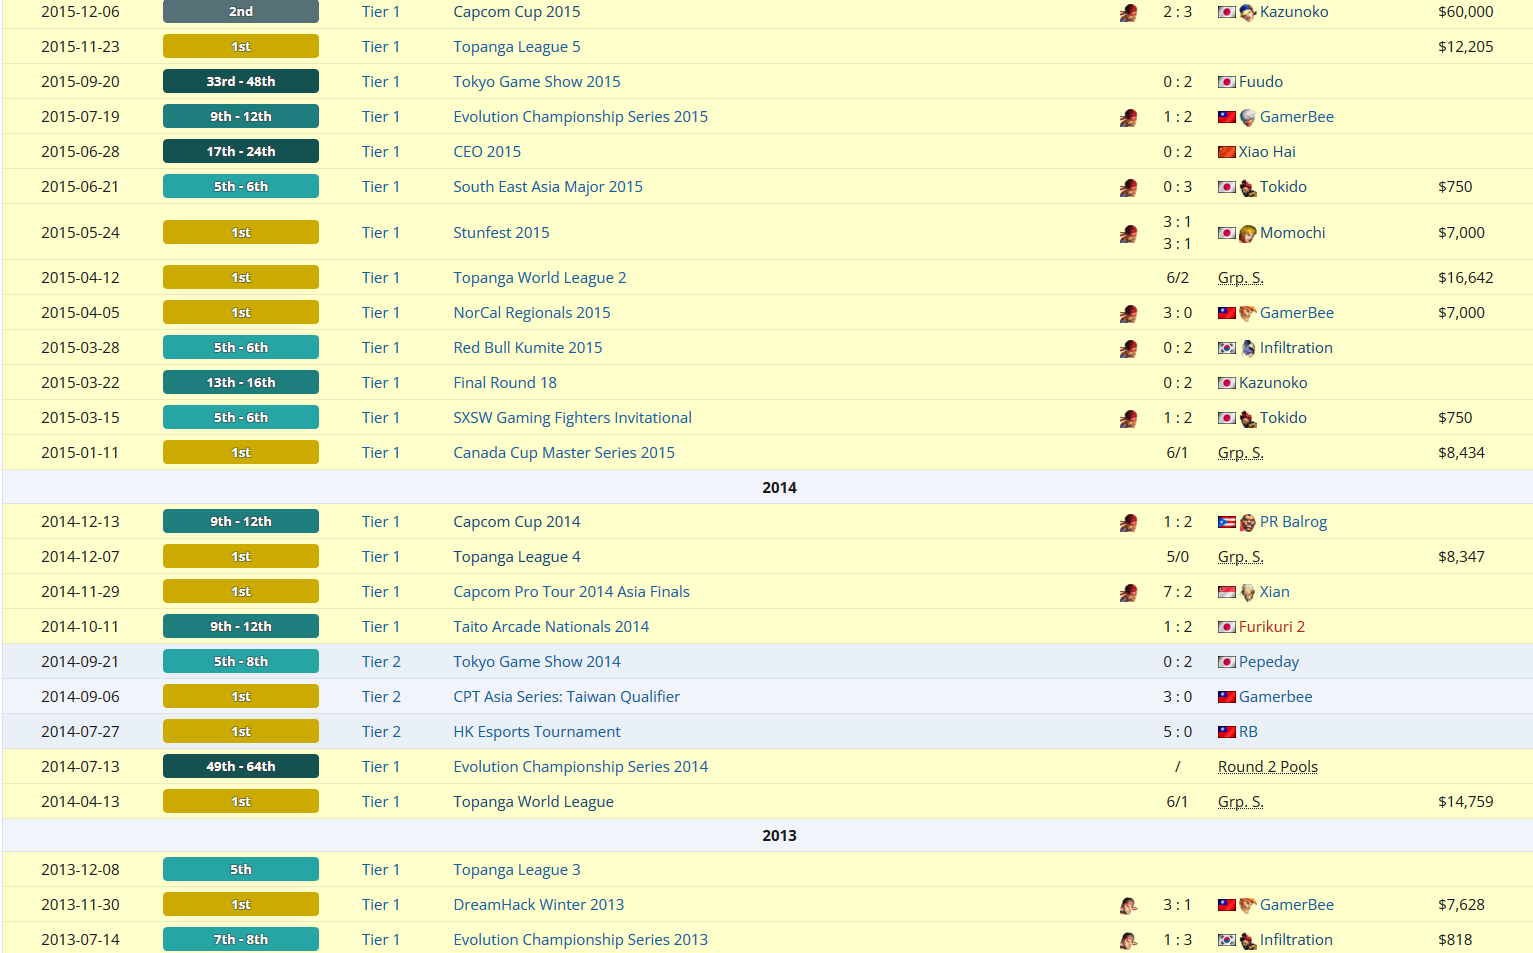Screen dimensions: 1533x953
Task: Click player character icon in DreamHack Winter 2013 row
Action: pyautogui.click(x=1128, y=905)
